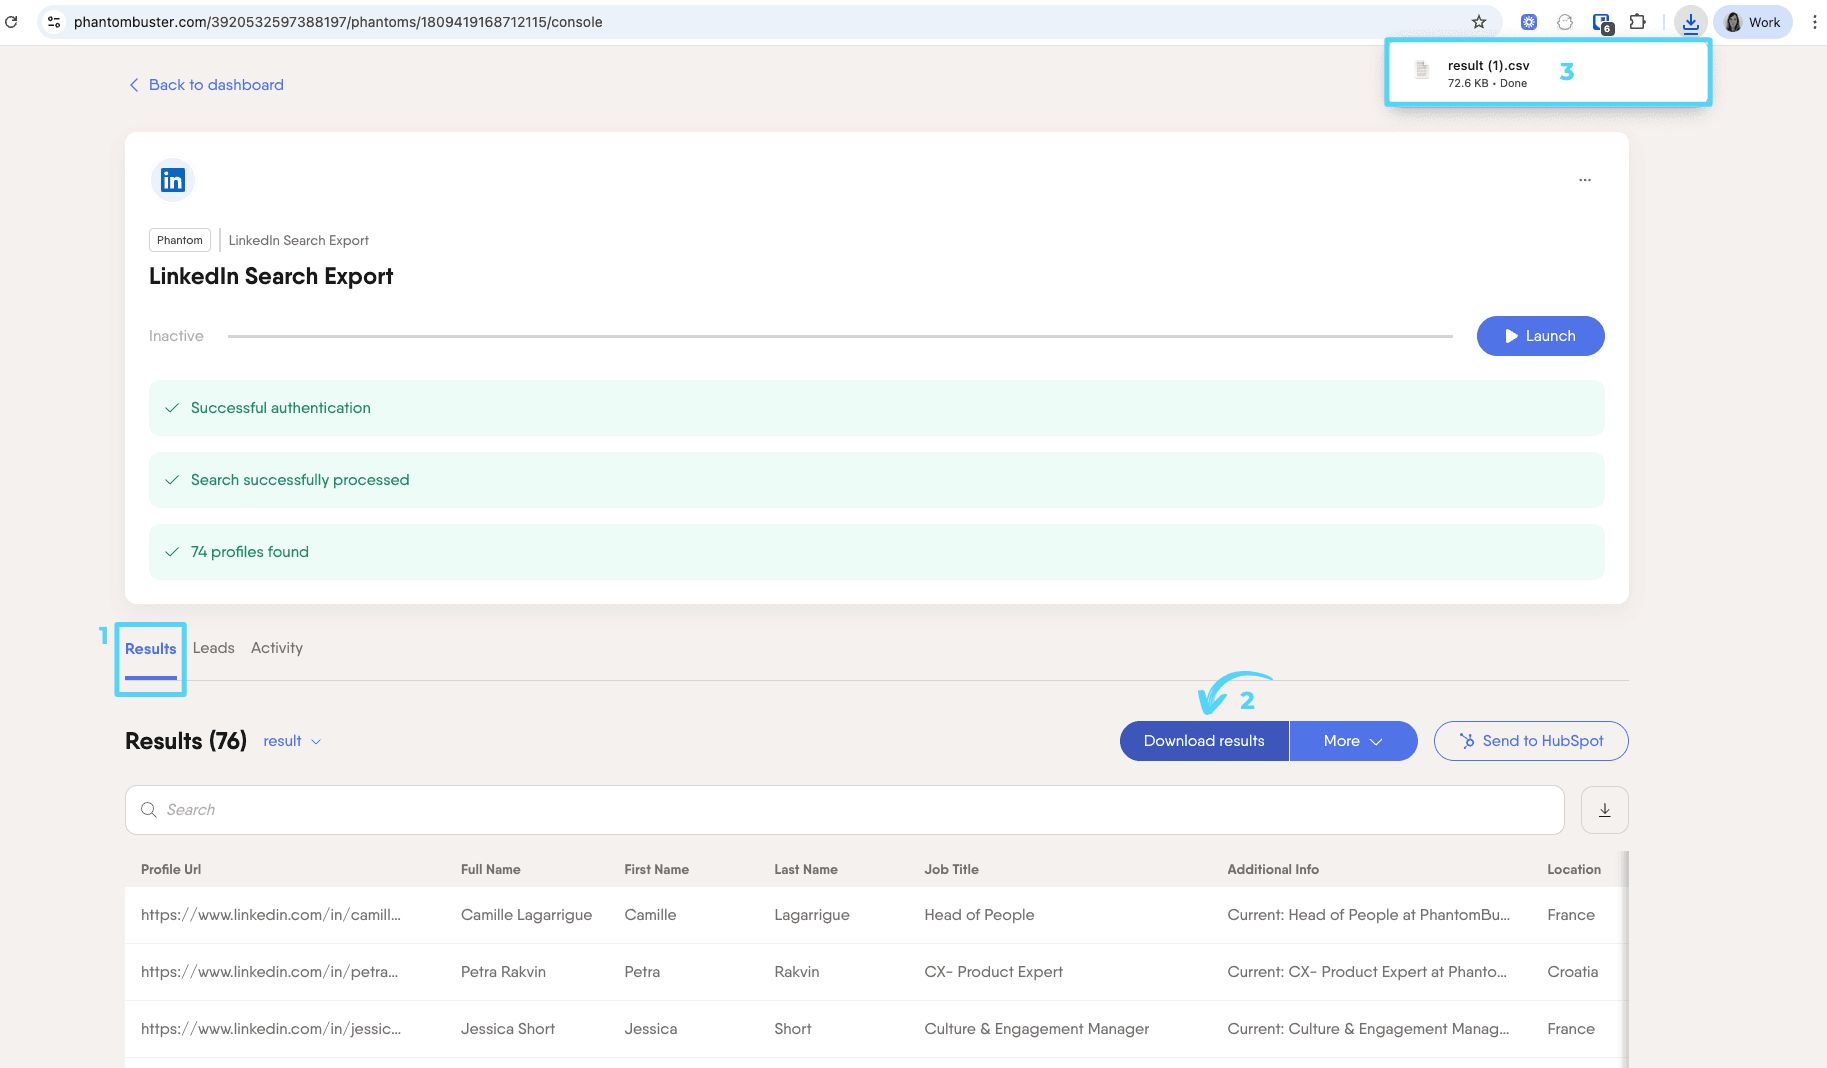The width and height of the screenshot is (1827, 1068).
Task: Open the browser downloads icon
Action: pyautogui.click(x=1690, y=22)
